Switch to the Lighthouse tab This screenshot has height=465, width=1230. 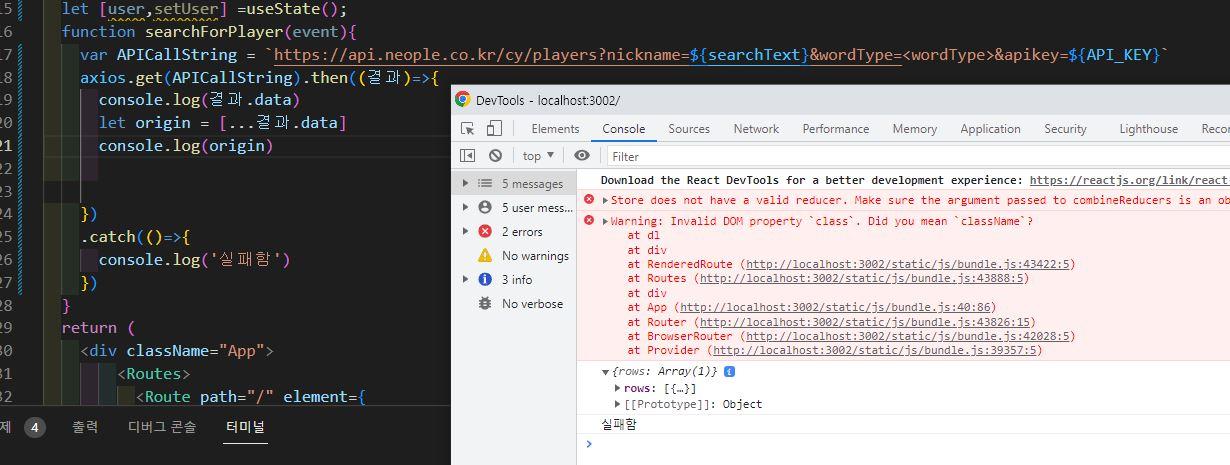pos(1148,129)
